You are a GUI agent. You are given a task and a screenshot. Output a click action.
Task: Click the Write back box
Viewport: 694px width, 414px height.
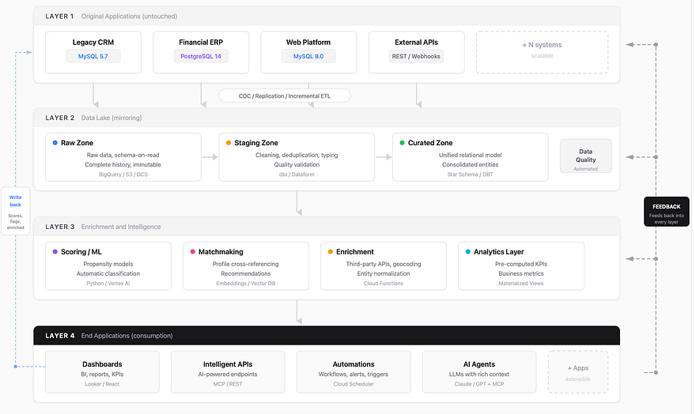[15, 212]
